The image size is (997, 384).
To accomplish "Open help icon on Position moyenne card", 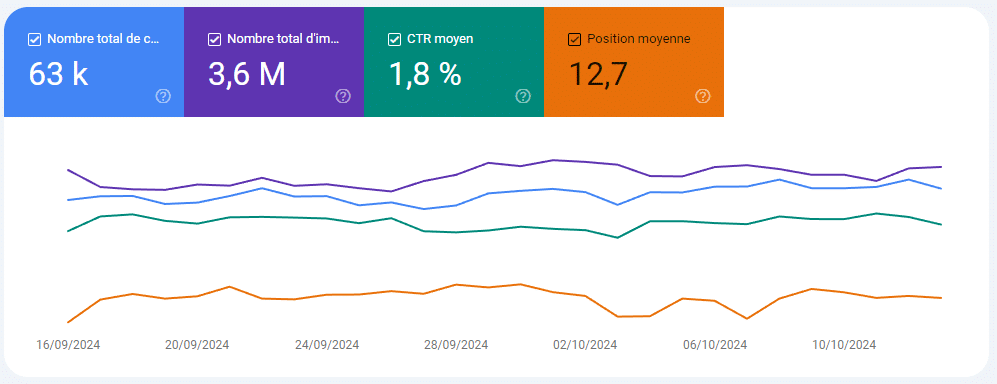I will coord(703,96).
